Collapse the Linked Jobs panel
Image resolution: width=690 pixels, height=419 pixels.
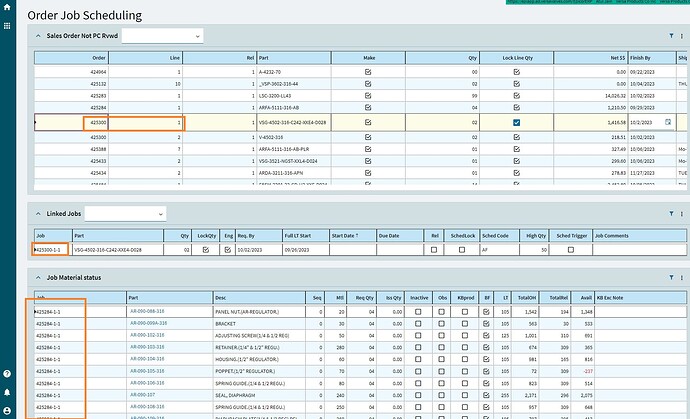point(39,214)
